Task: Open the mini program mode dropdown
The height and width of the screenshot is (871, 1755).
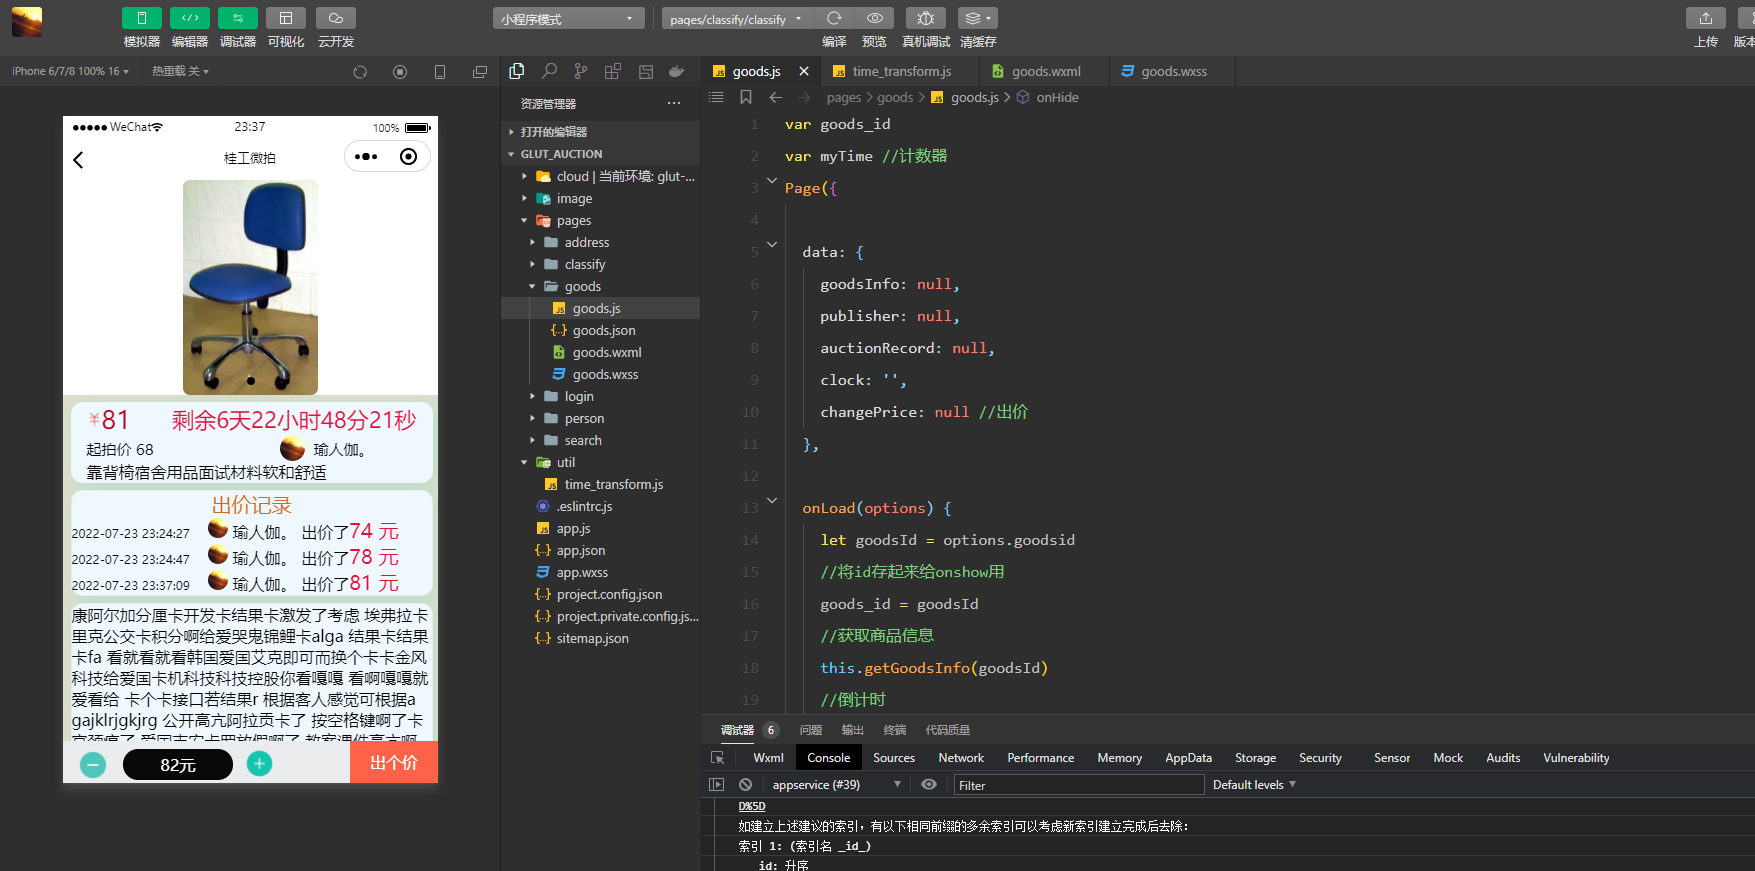Action: click(x=567, y=19)
